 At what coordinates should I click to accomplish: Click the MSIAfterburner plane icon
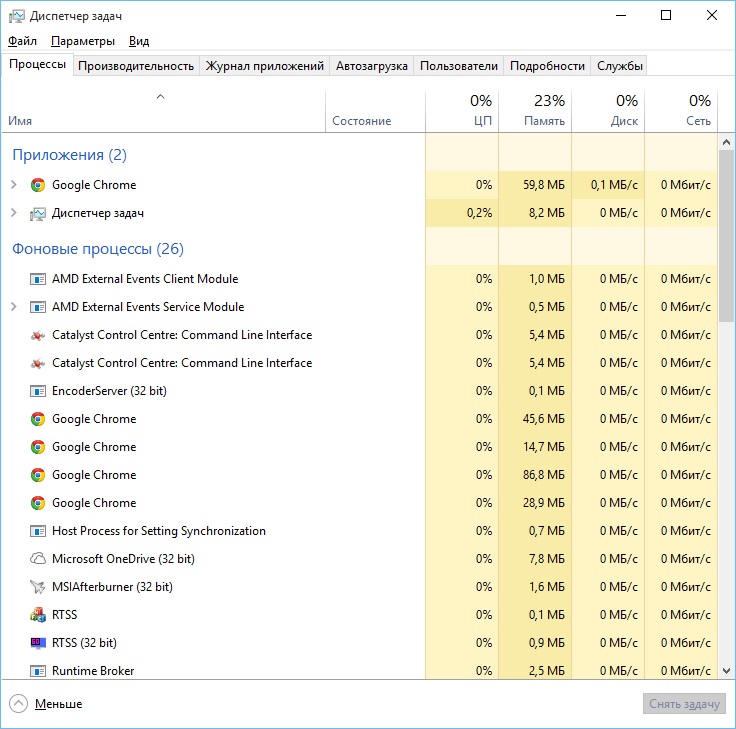click(38, 587)
